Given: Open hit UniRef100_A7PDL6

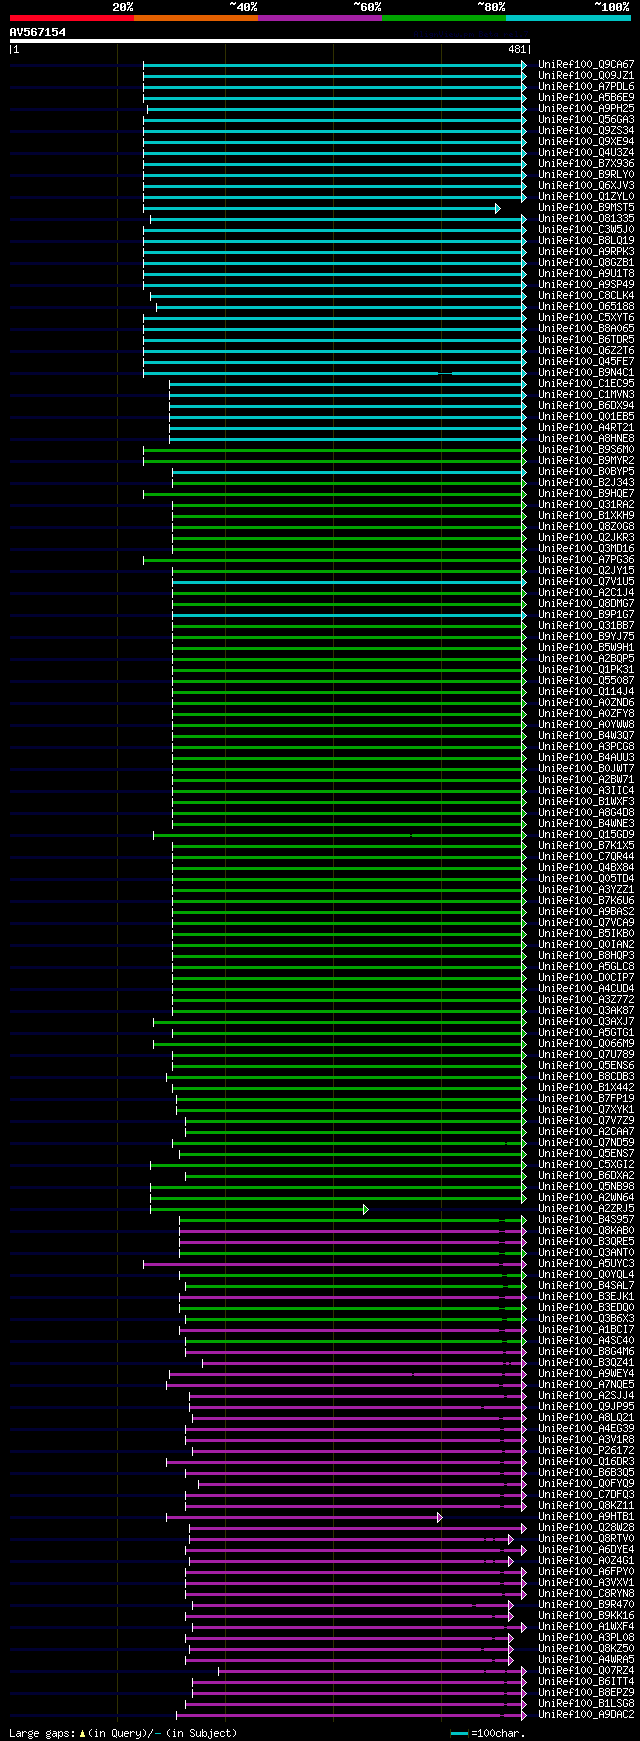Looking at the screenshot, I should pyautogui.click(x=586, y=87).
